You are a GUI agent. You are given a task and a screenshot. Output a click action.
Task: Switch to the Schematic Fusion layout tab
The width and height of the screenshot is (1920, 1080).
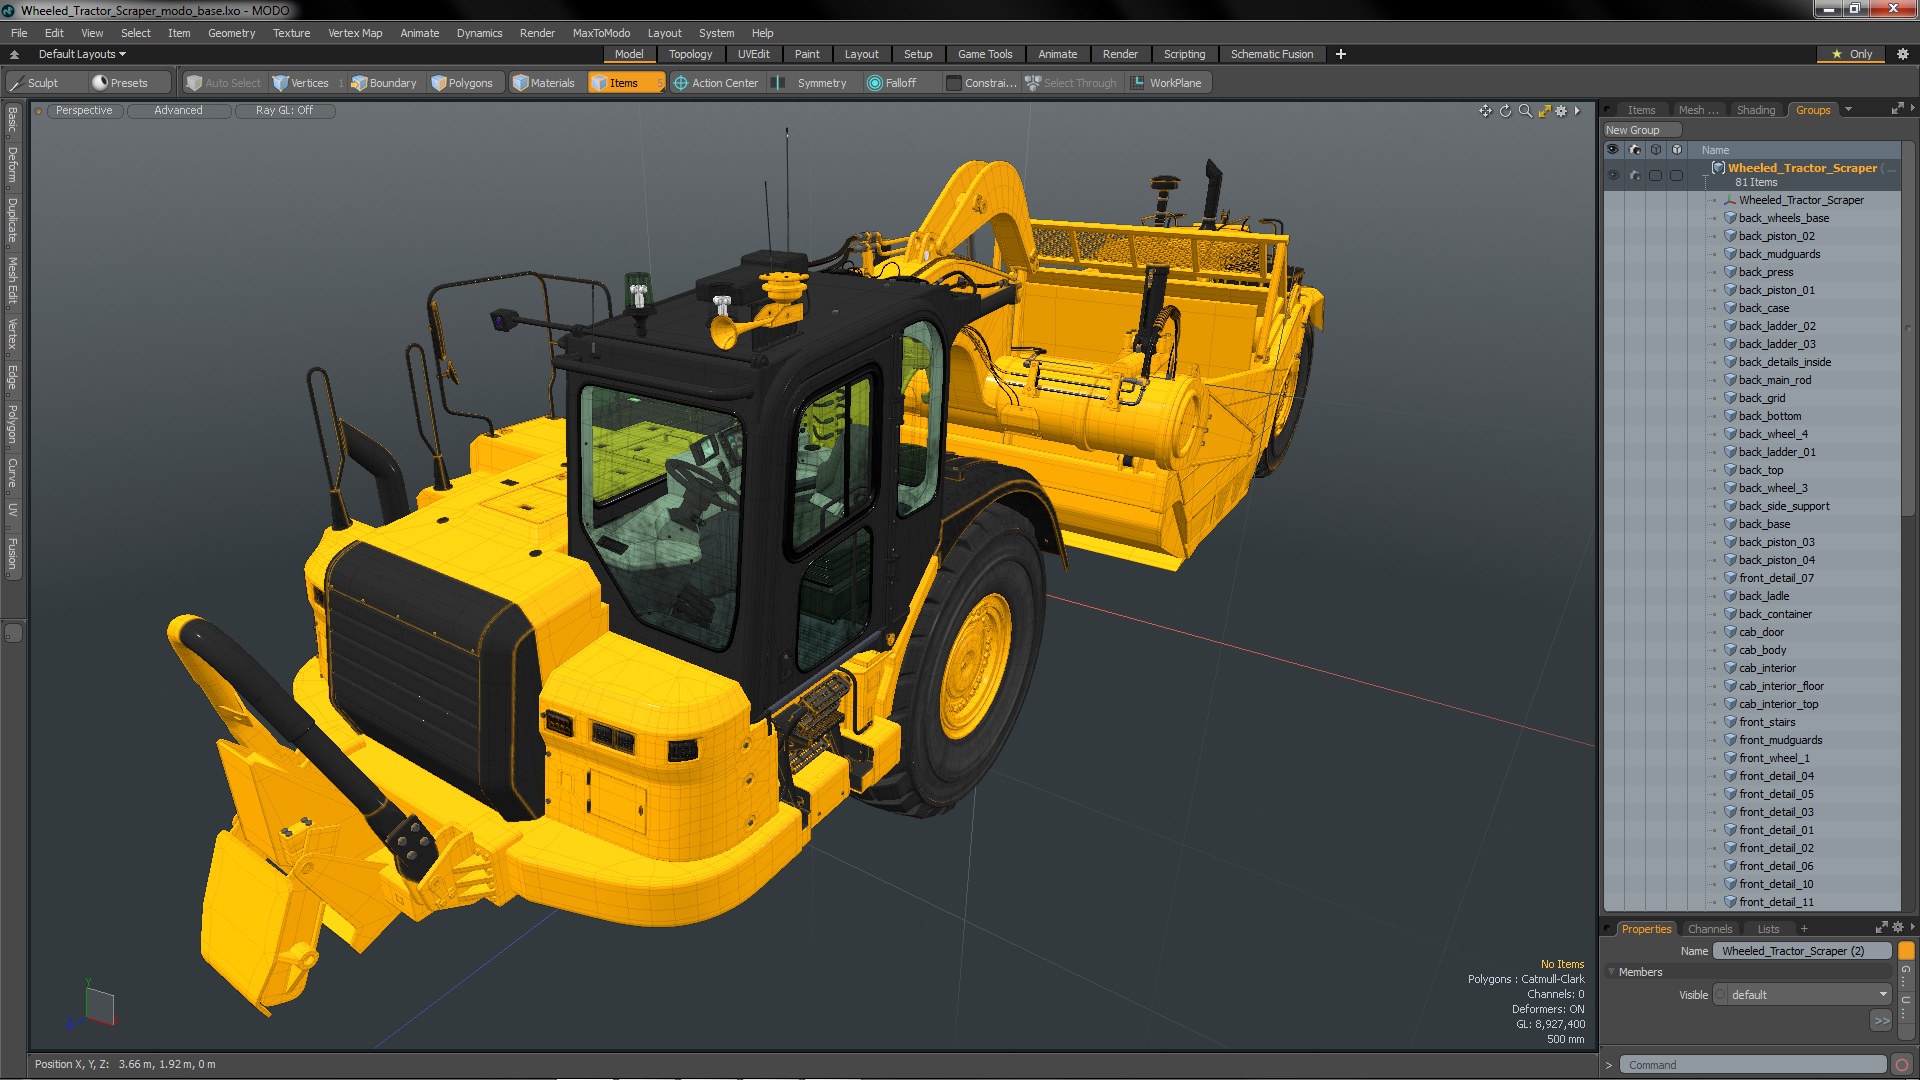[1271, 54]
